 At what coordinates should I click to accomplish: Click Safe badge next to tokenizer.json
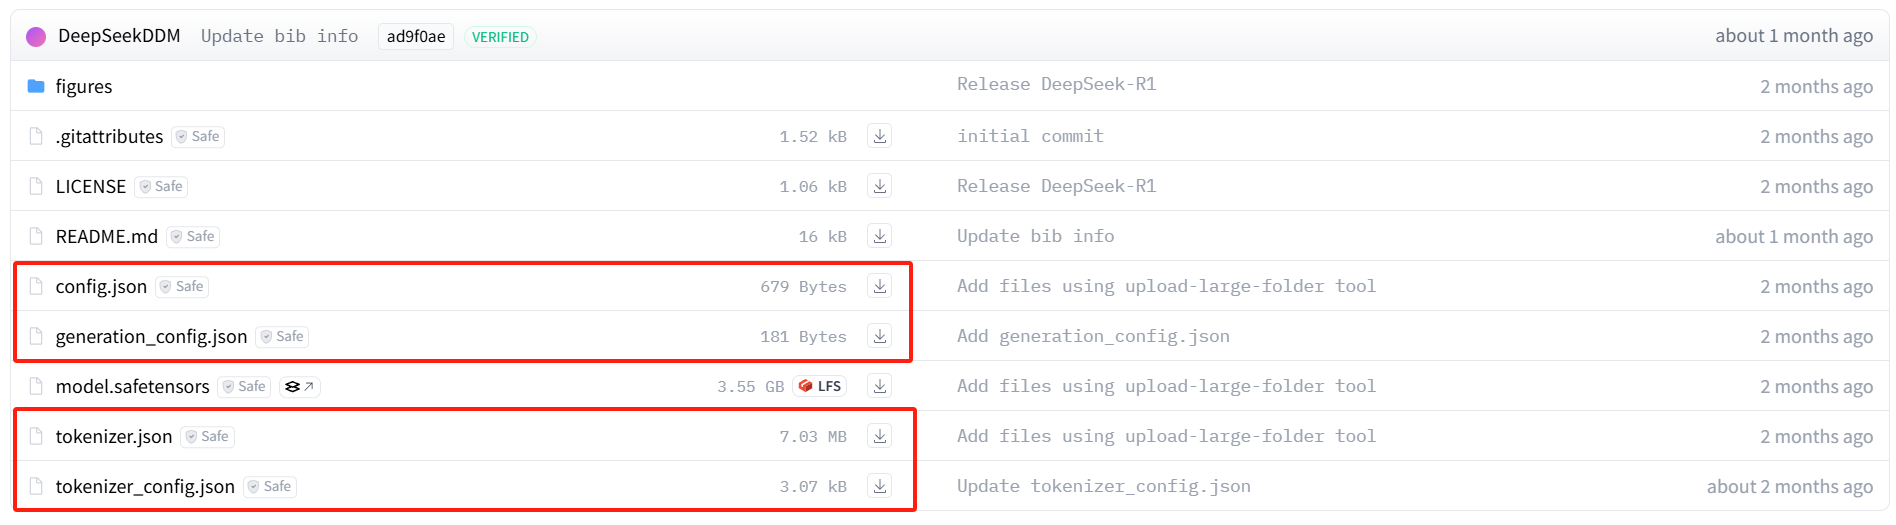tap(208, 436)
